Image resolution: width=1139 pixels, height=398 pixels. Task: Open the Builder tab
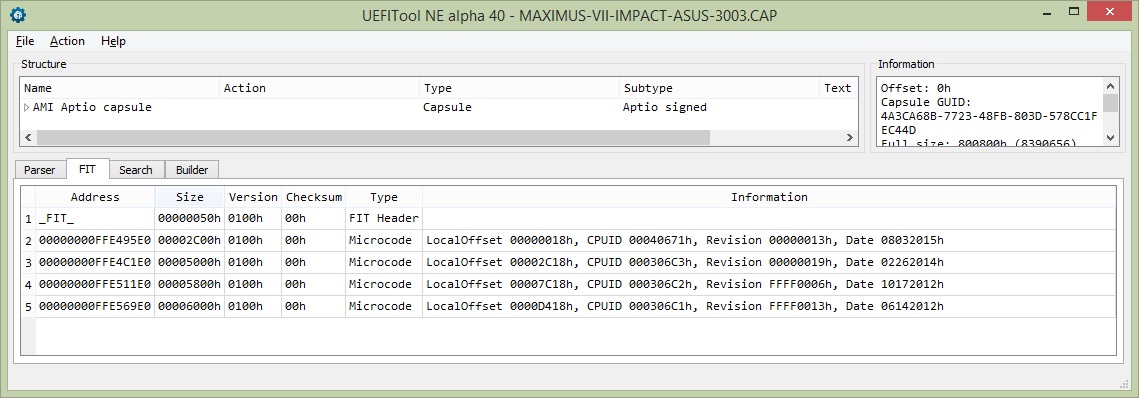[192, 170]
